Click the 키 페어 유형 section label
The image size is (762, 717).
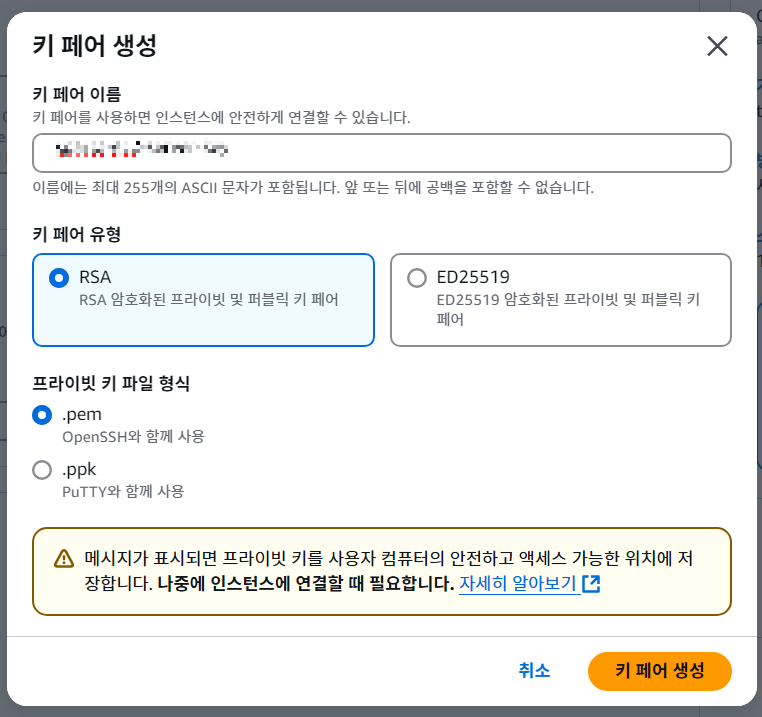point(76,234)
